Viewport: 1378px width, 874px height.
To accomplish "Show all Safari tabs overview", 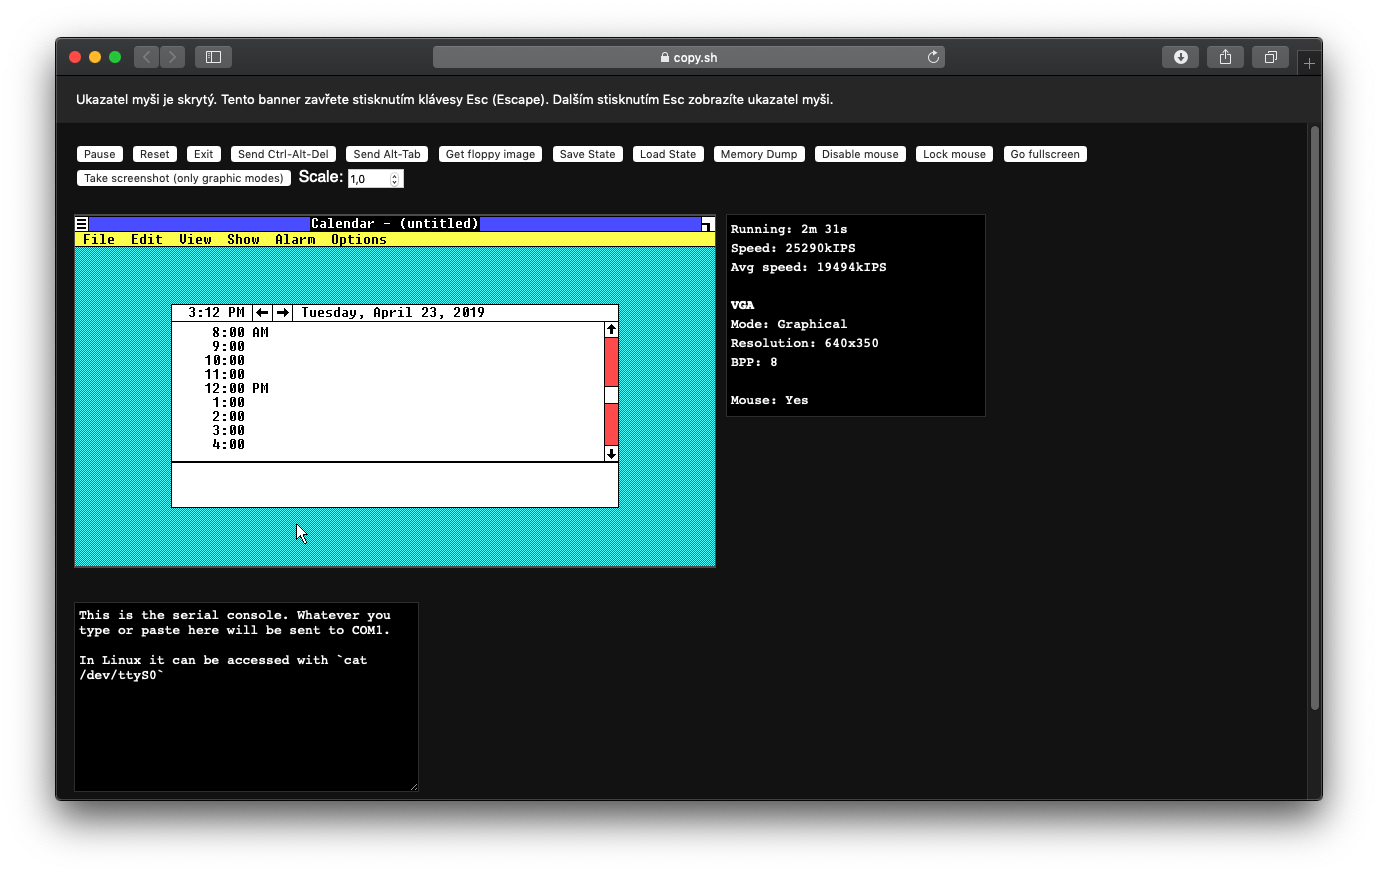I will point(1270,57).
